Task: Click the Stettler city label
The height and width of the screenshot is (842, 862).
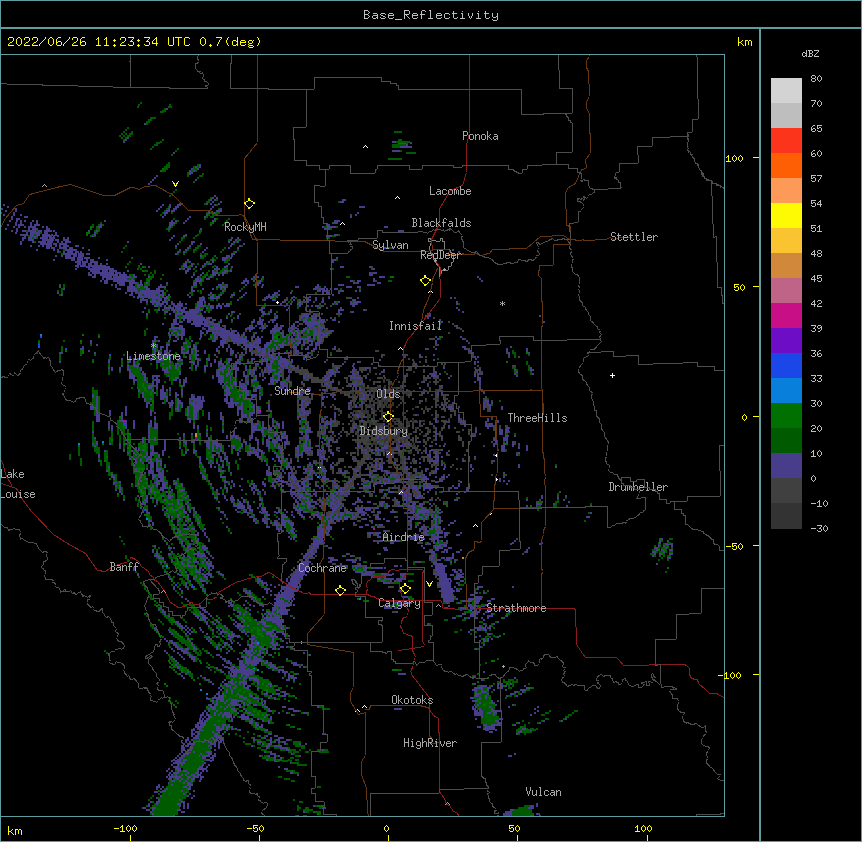Action: 634,237
